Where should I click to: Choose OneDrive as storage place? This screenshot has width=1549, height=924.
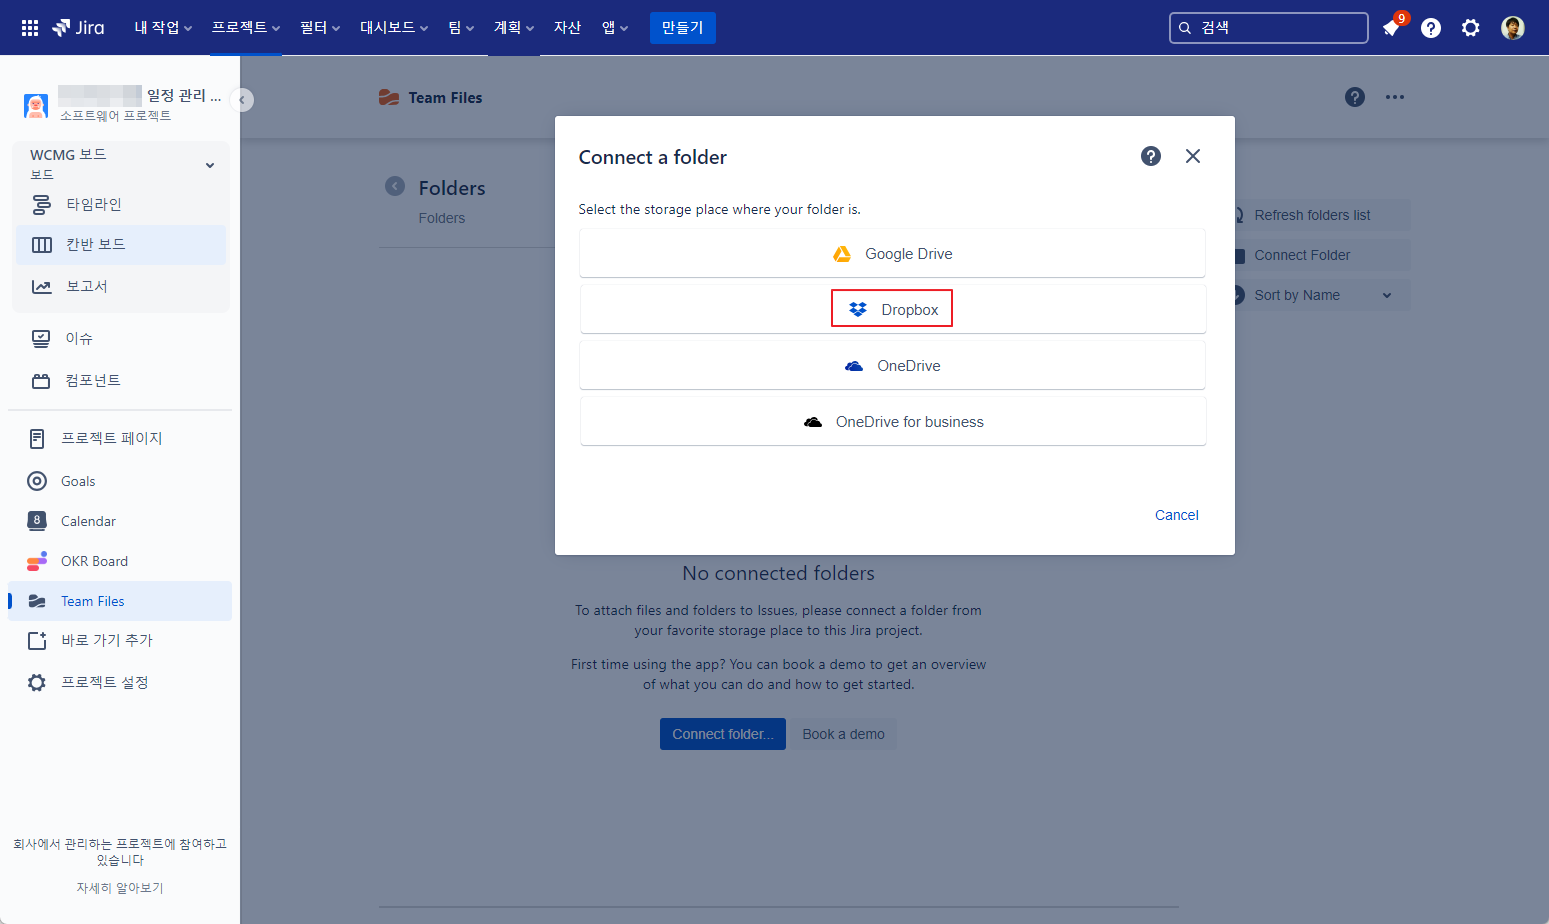click(x=892, y=366)
